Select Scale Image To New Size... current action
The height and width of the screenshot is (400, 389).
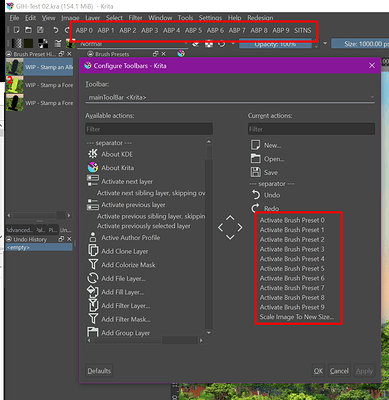click(x=297, y=317)
